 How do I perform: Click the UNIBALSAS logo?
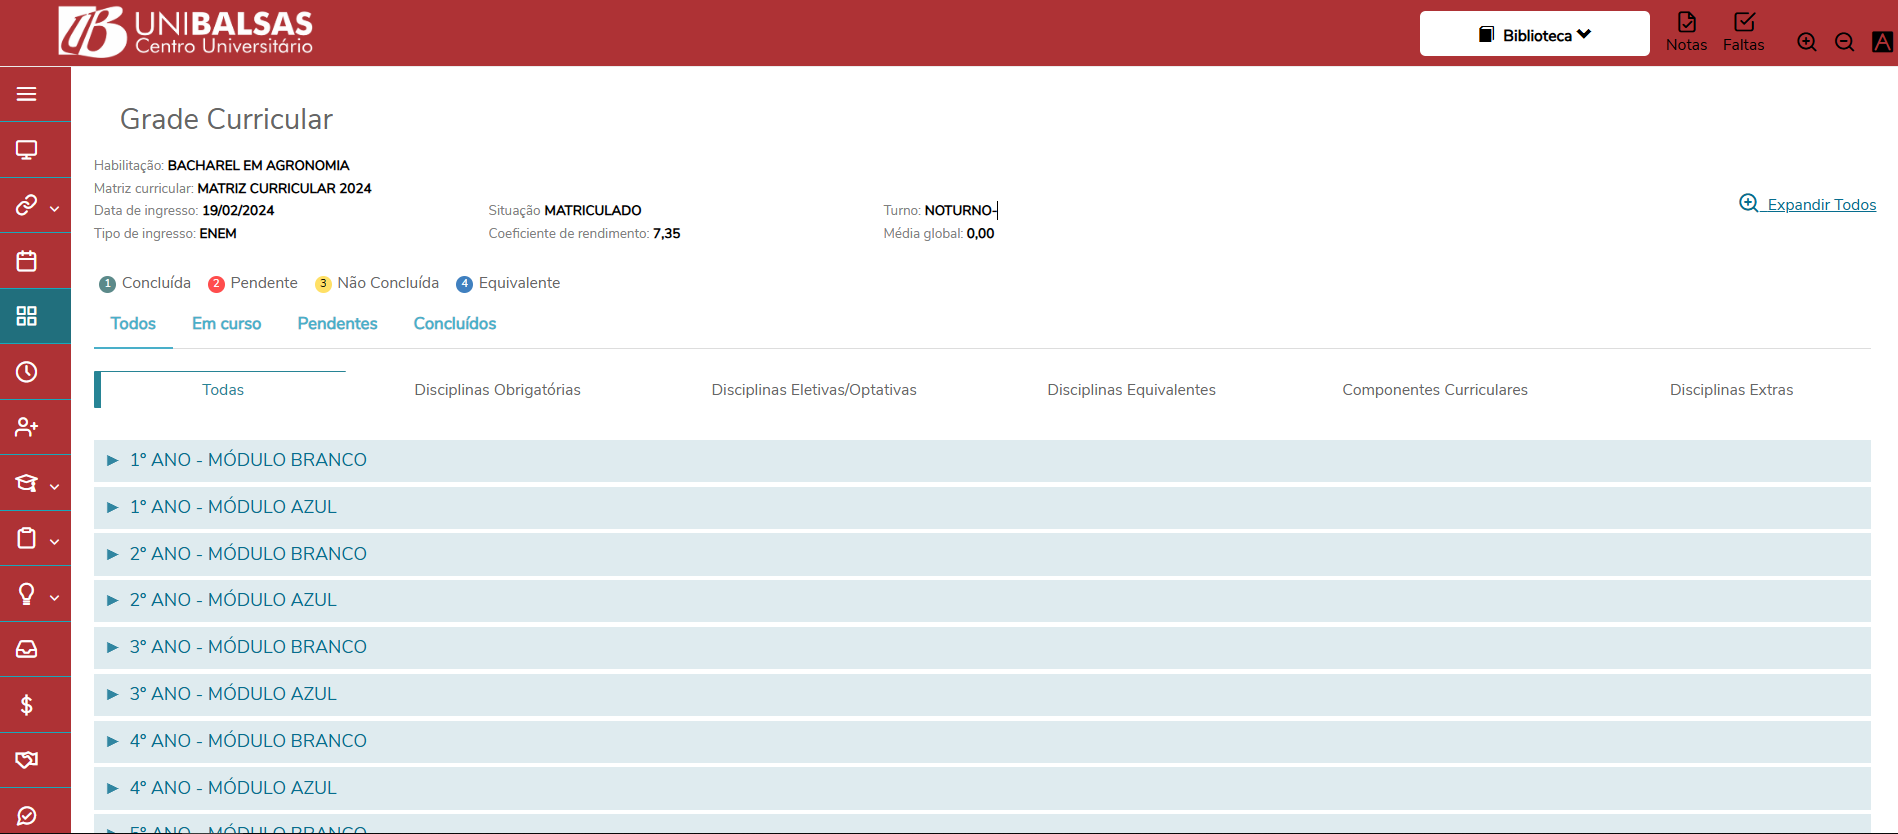(186, 32)
